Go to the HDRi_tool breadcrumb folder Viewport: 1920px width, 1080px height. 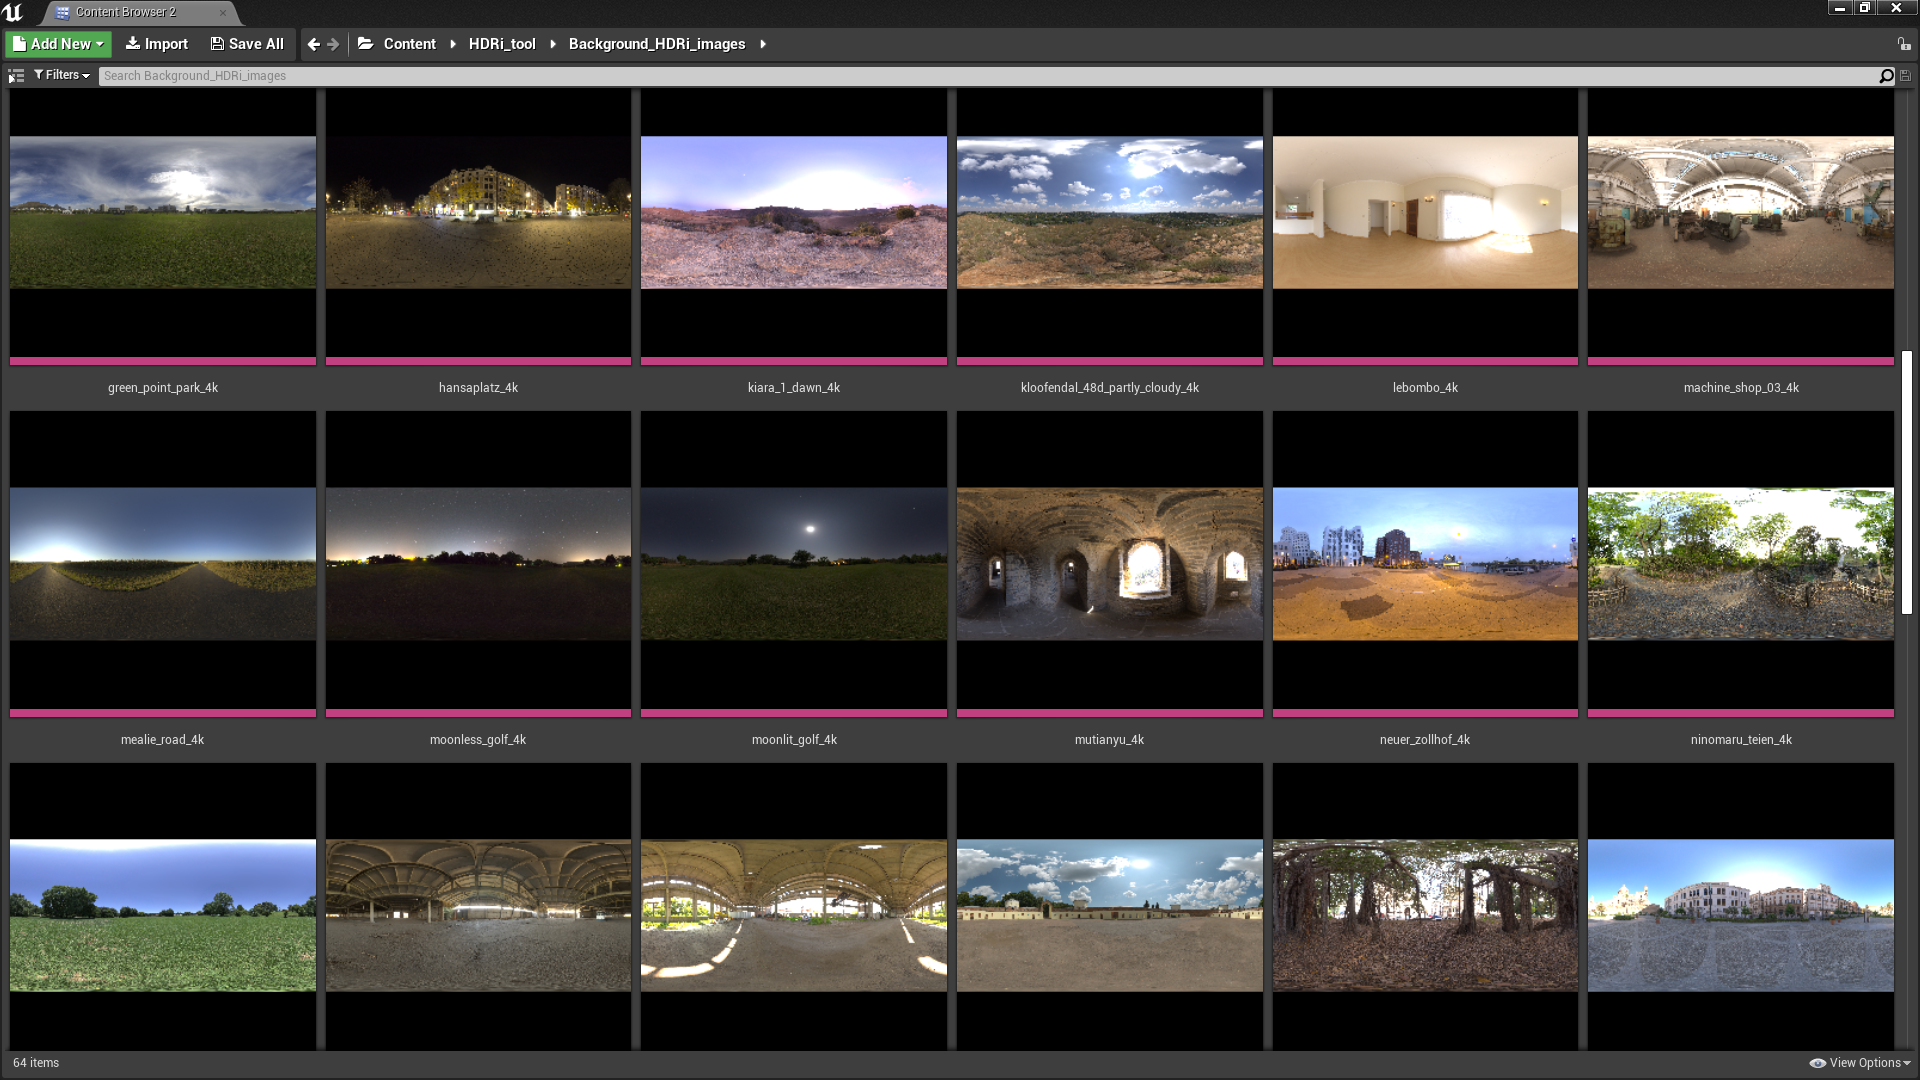coord(502,44)
